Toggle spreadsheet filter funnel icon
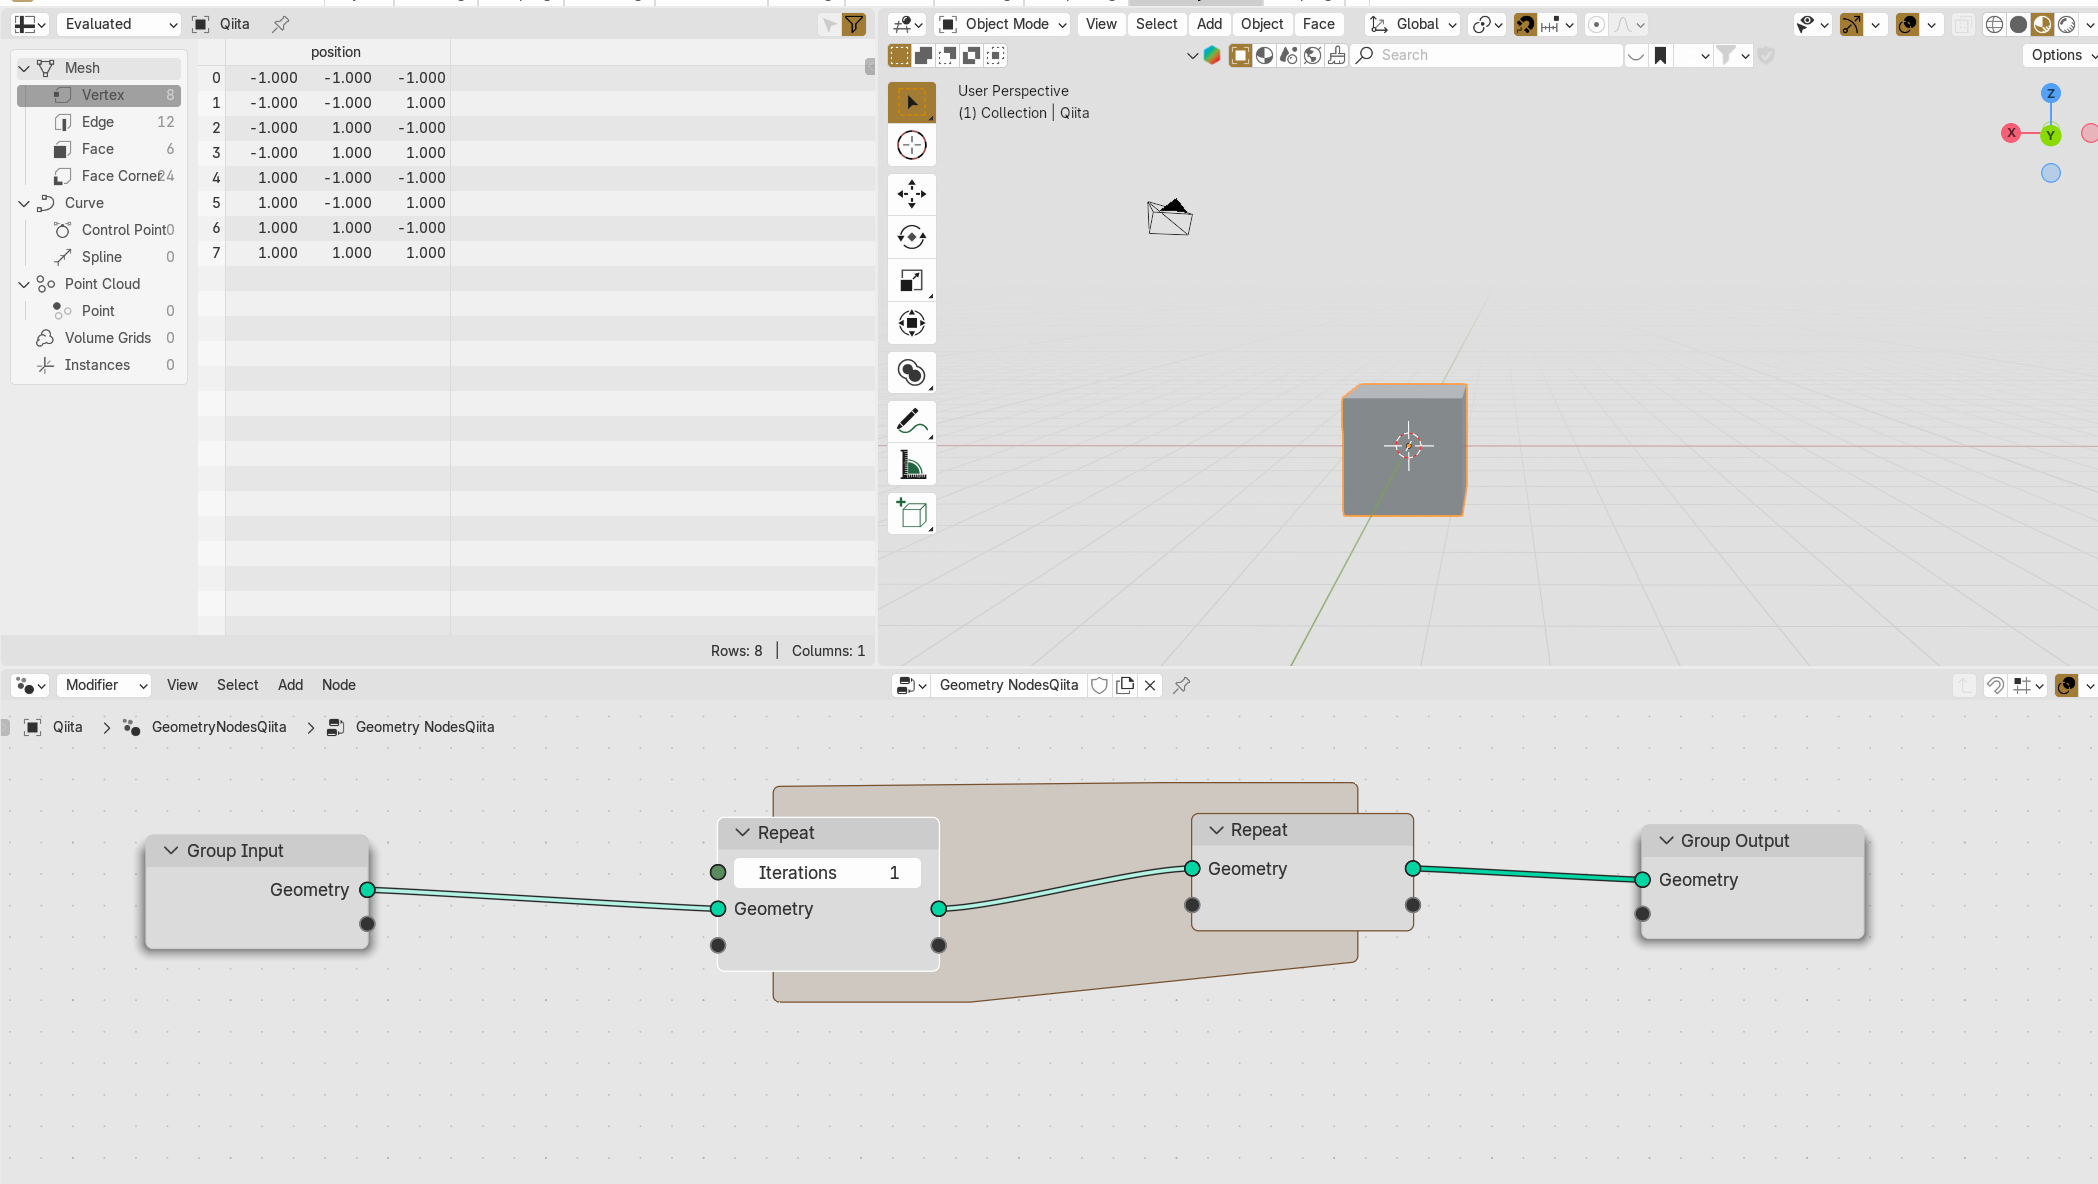2098x1184 pixels. [x=854, y=24]
